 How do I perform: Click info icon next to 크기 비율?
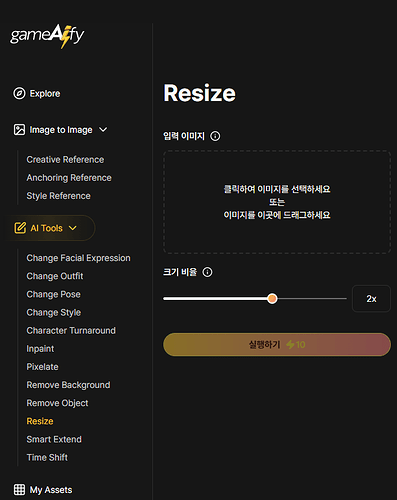click(207, 272)
